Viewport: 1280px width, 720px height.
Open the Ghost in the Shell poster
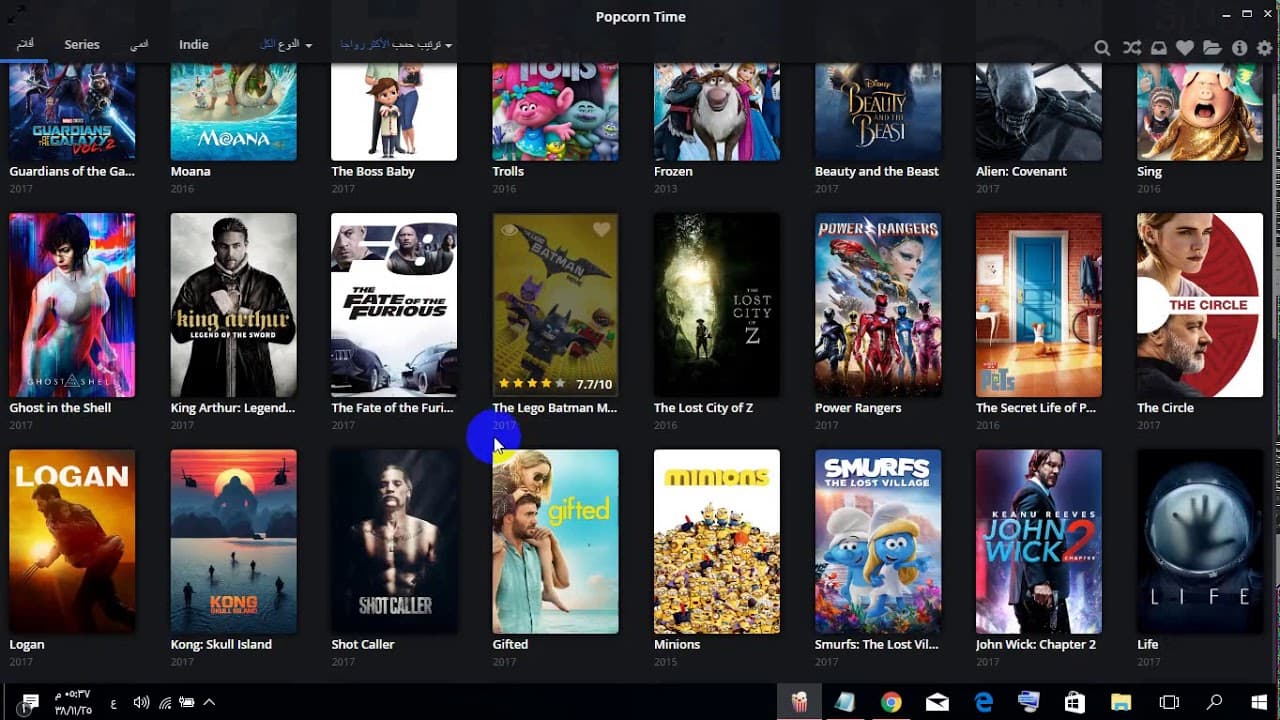72,305
